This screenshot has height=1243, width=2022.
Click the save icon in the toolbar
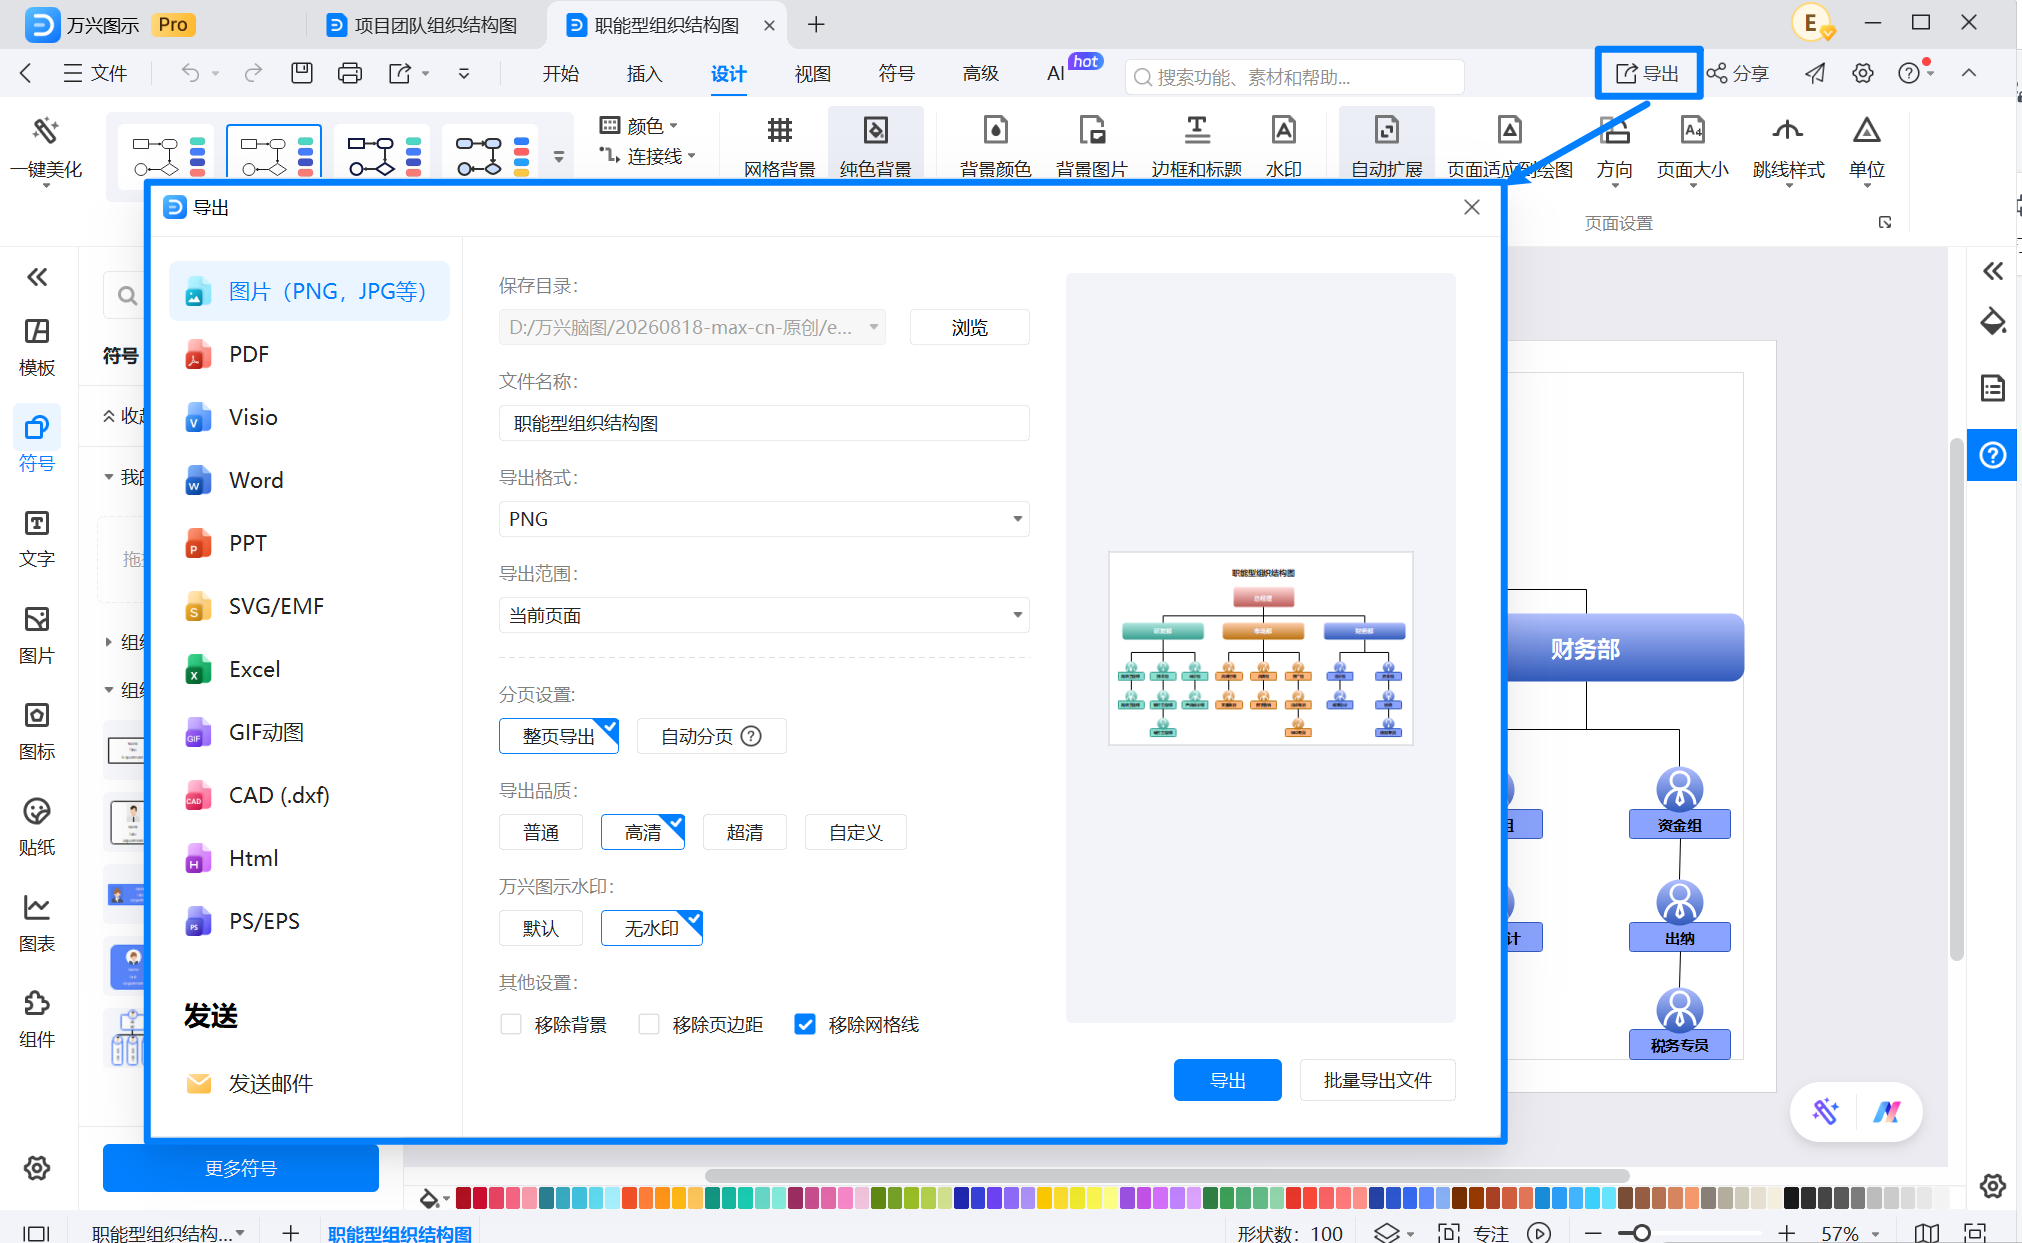tap(302, 73)
